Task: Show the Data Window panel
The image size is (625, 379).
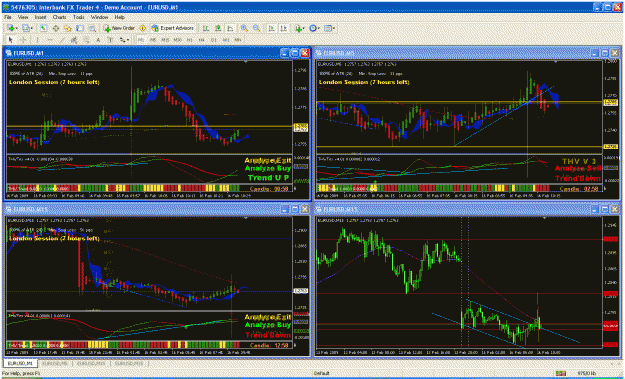Action: click(x=56, y=28)
